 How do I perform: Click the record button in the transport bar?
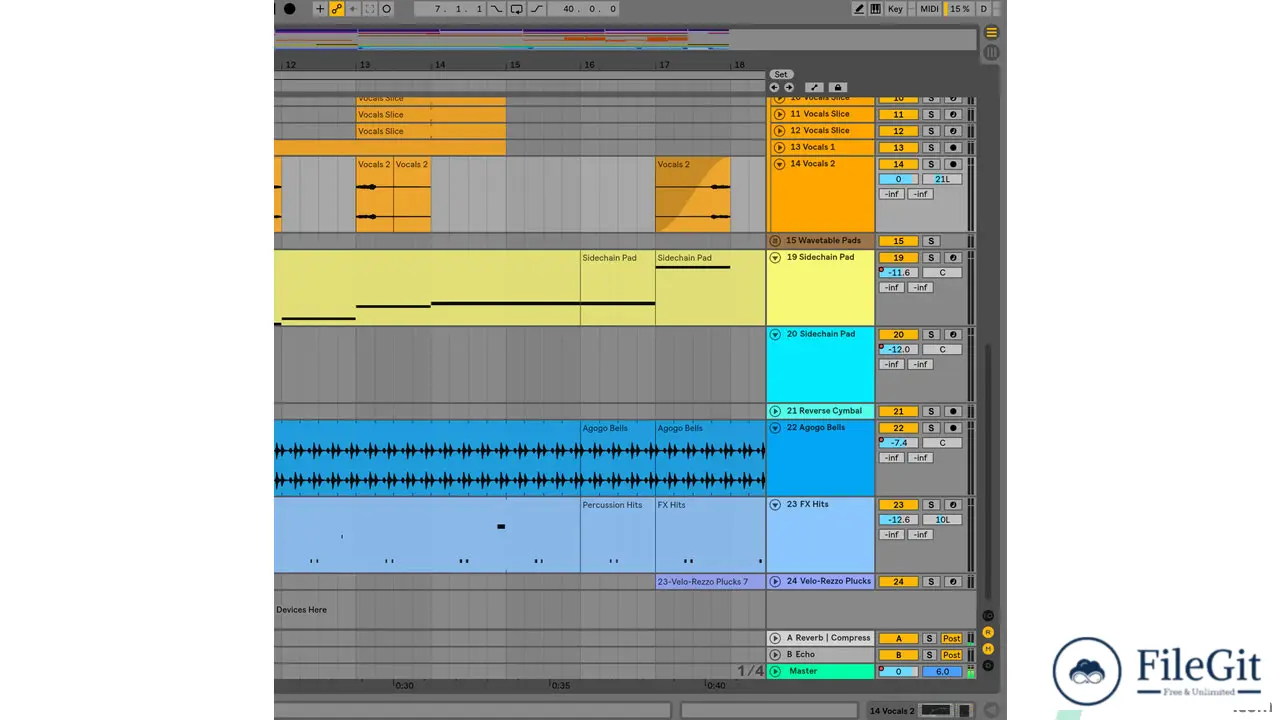click(290, 9)
